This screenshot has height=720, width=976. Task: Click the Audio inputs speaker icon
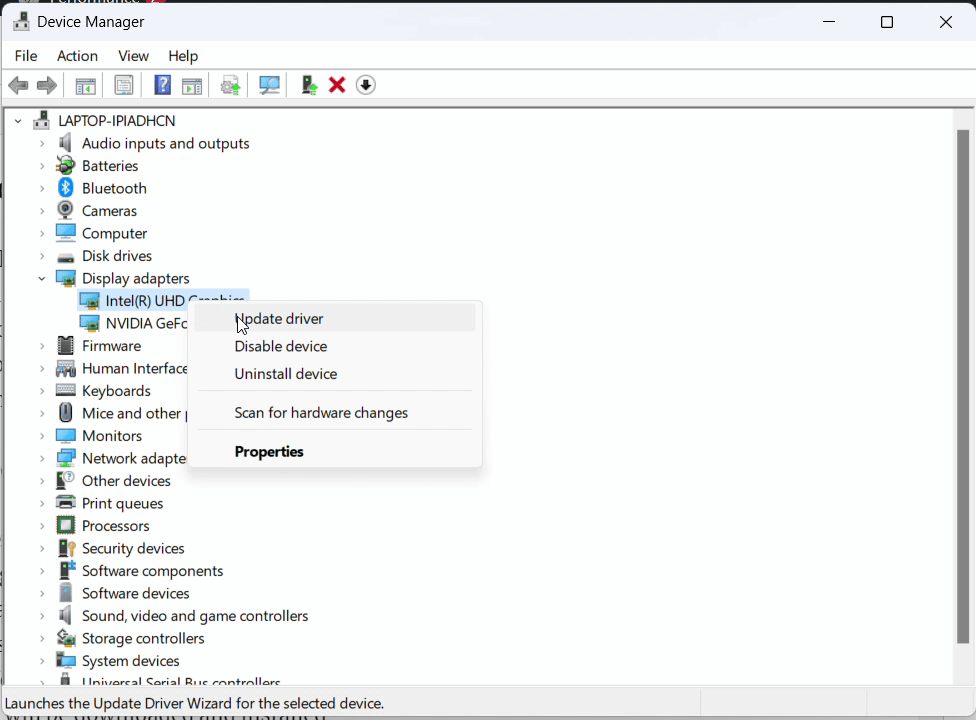click(x=65, y=143)
